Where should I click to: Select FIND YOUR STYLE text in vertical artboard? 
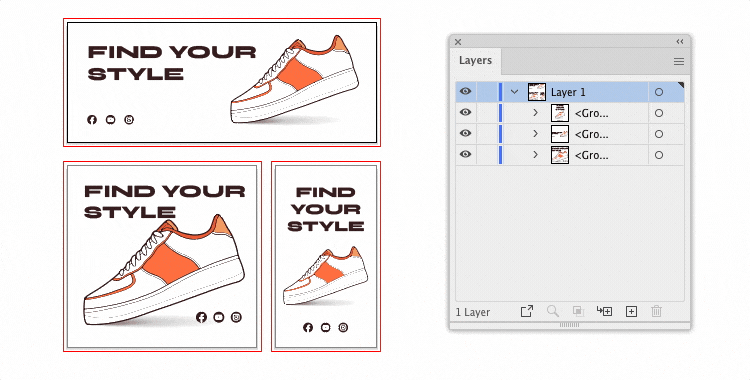pyautogui.click(x=326, y=209)
